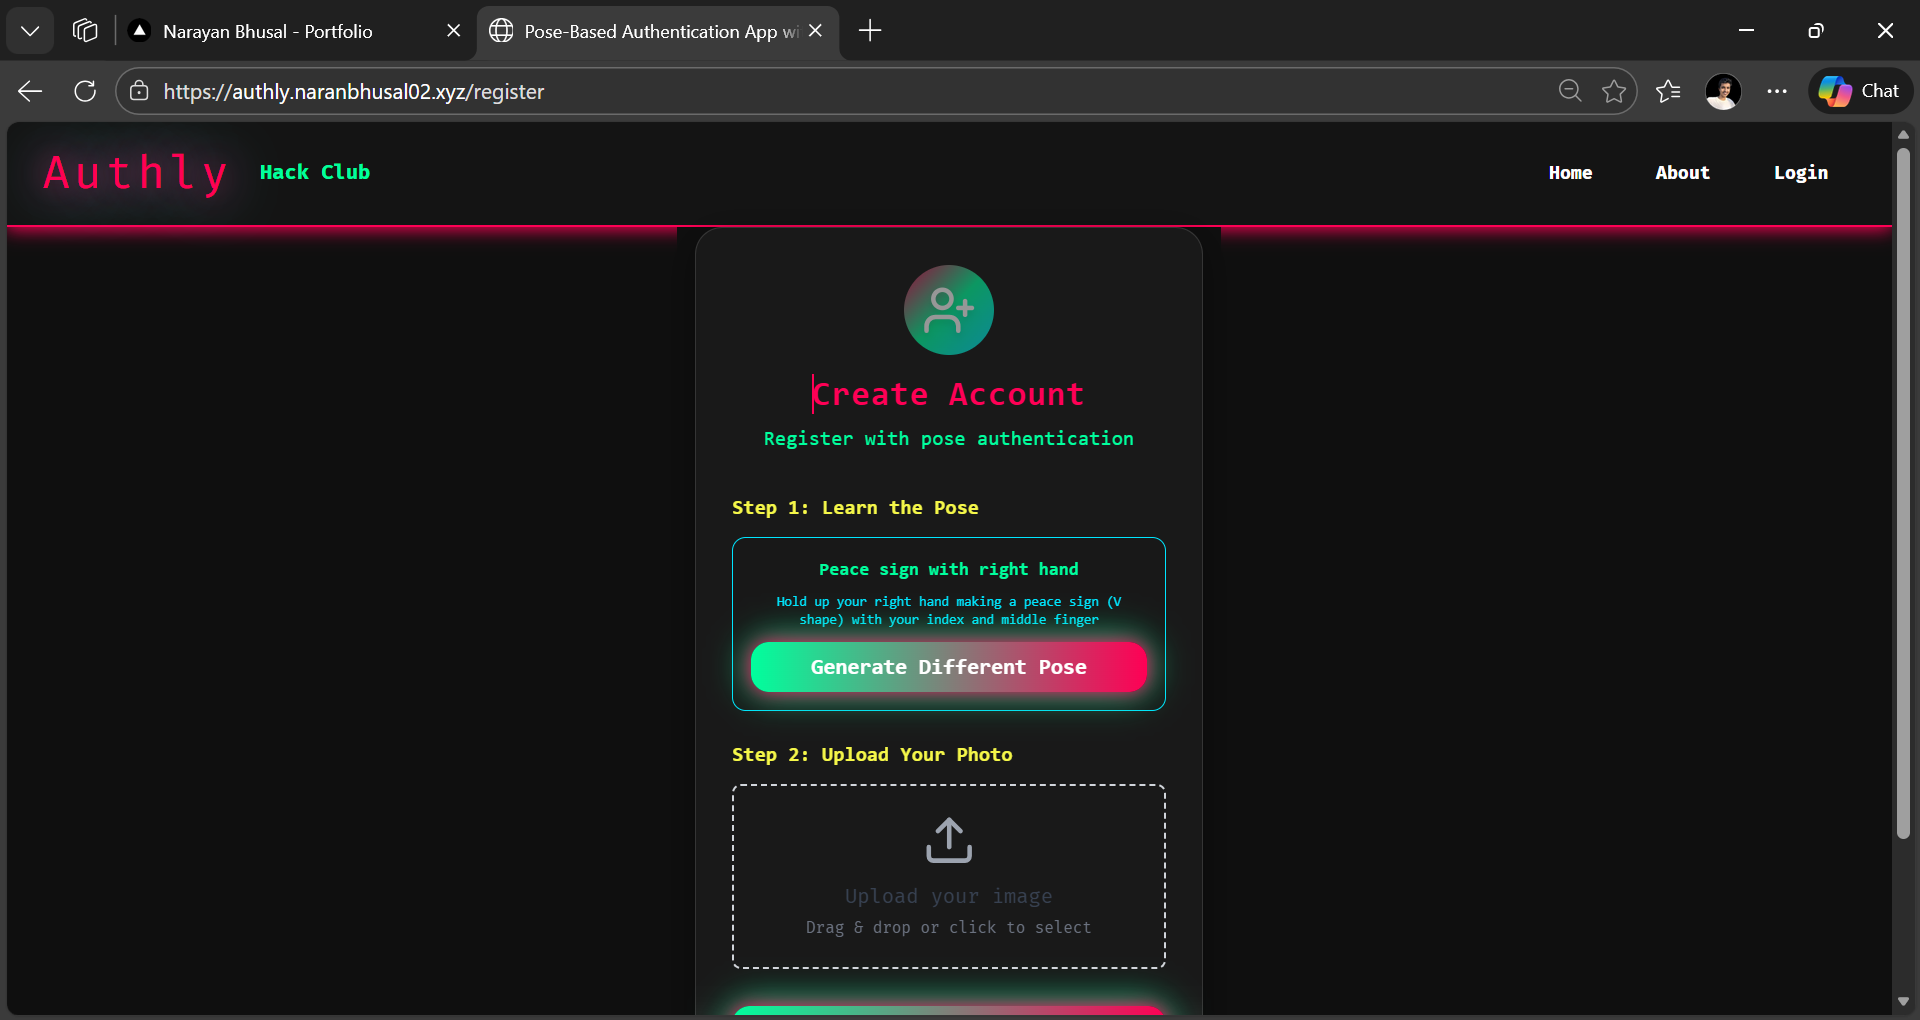The image size is (1920, 1020).
Task: Click the upload arrow icon in Step 2
Action: pos(948,839)
